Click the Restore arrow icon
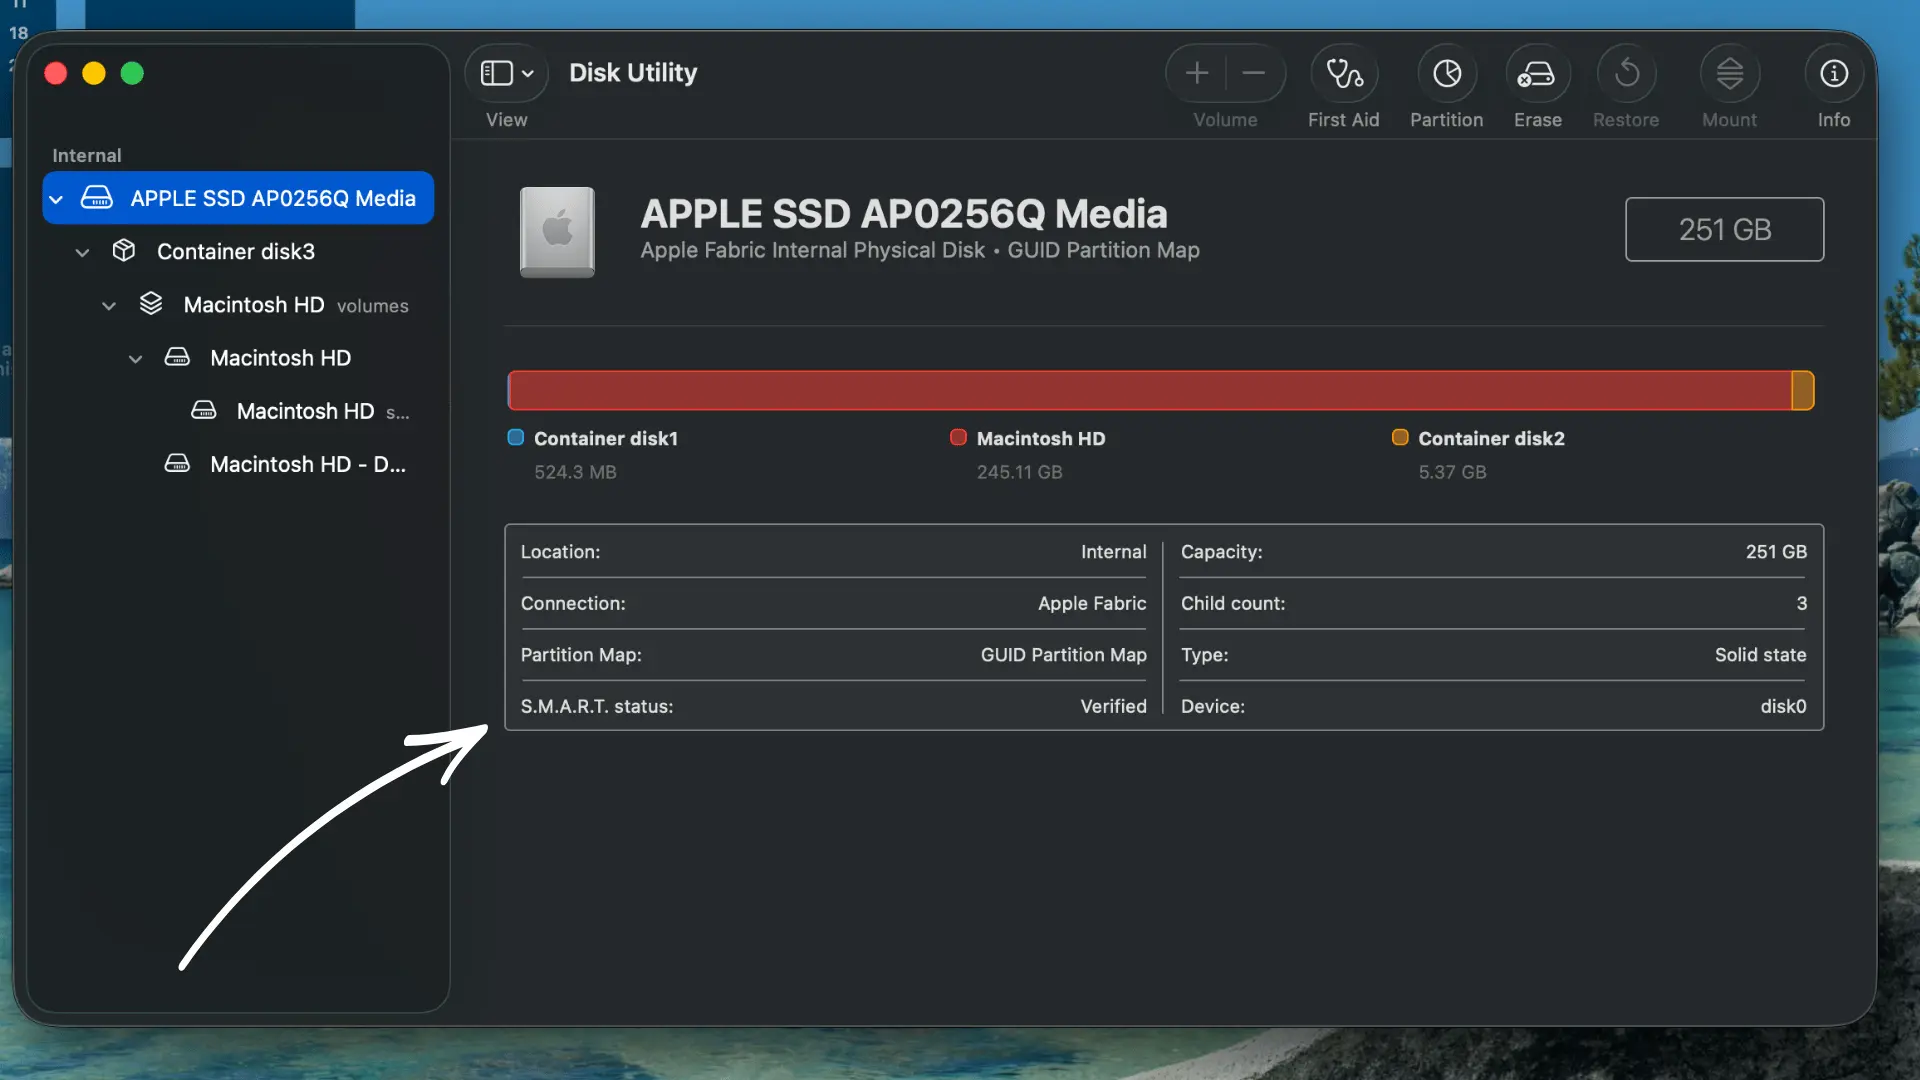The height and width of the screenshot is (1080, 1920). (1627, 73)
